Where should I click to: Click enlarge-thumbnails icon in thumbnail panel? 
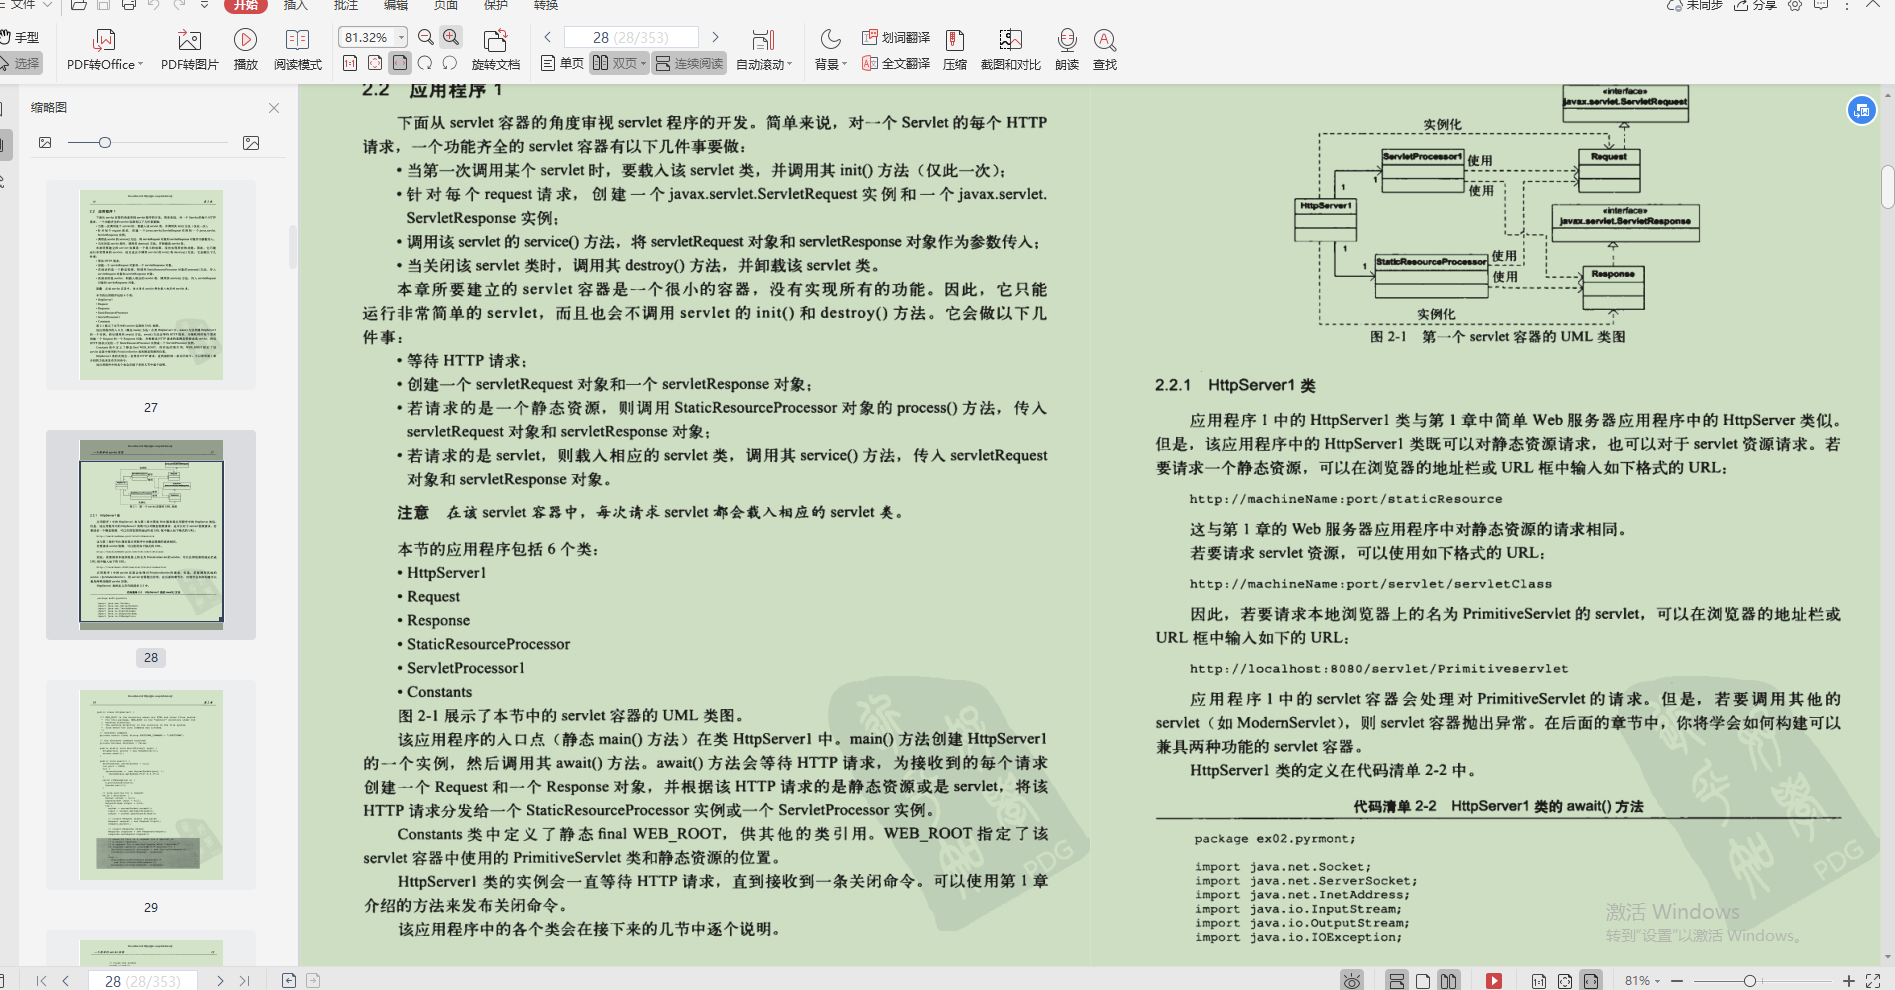click(251, 143)
